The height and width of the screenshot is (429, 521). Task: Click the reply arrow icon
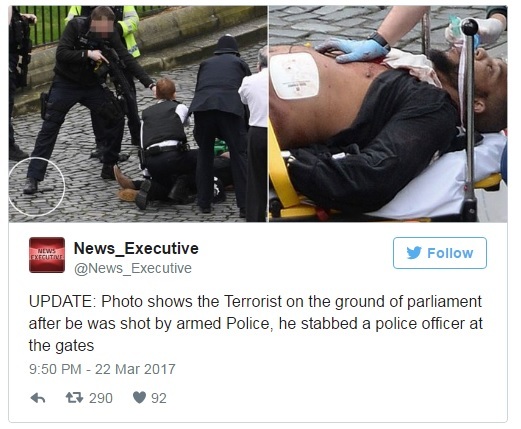coord(38,398)
